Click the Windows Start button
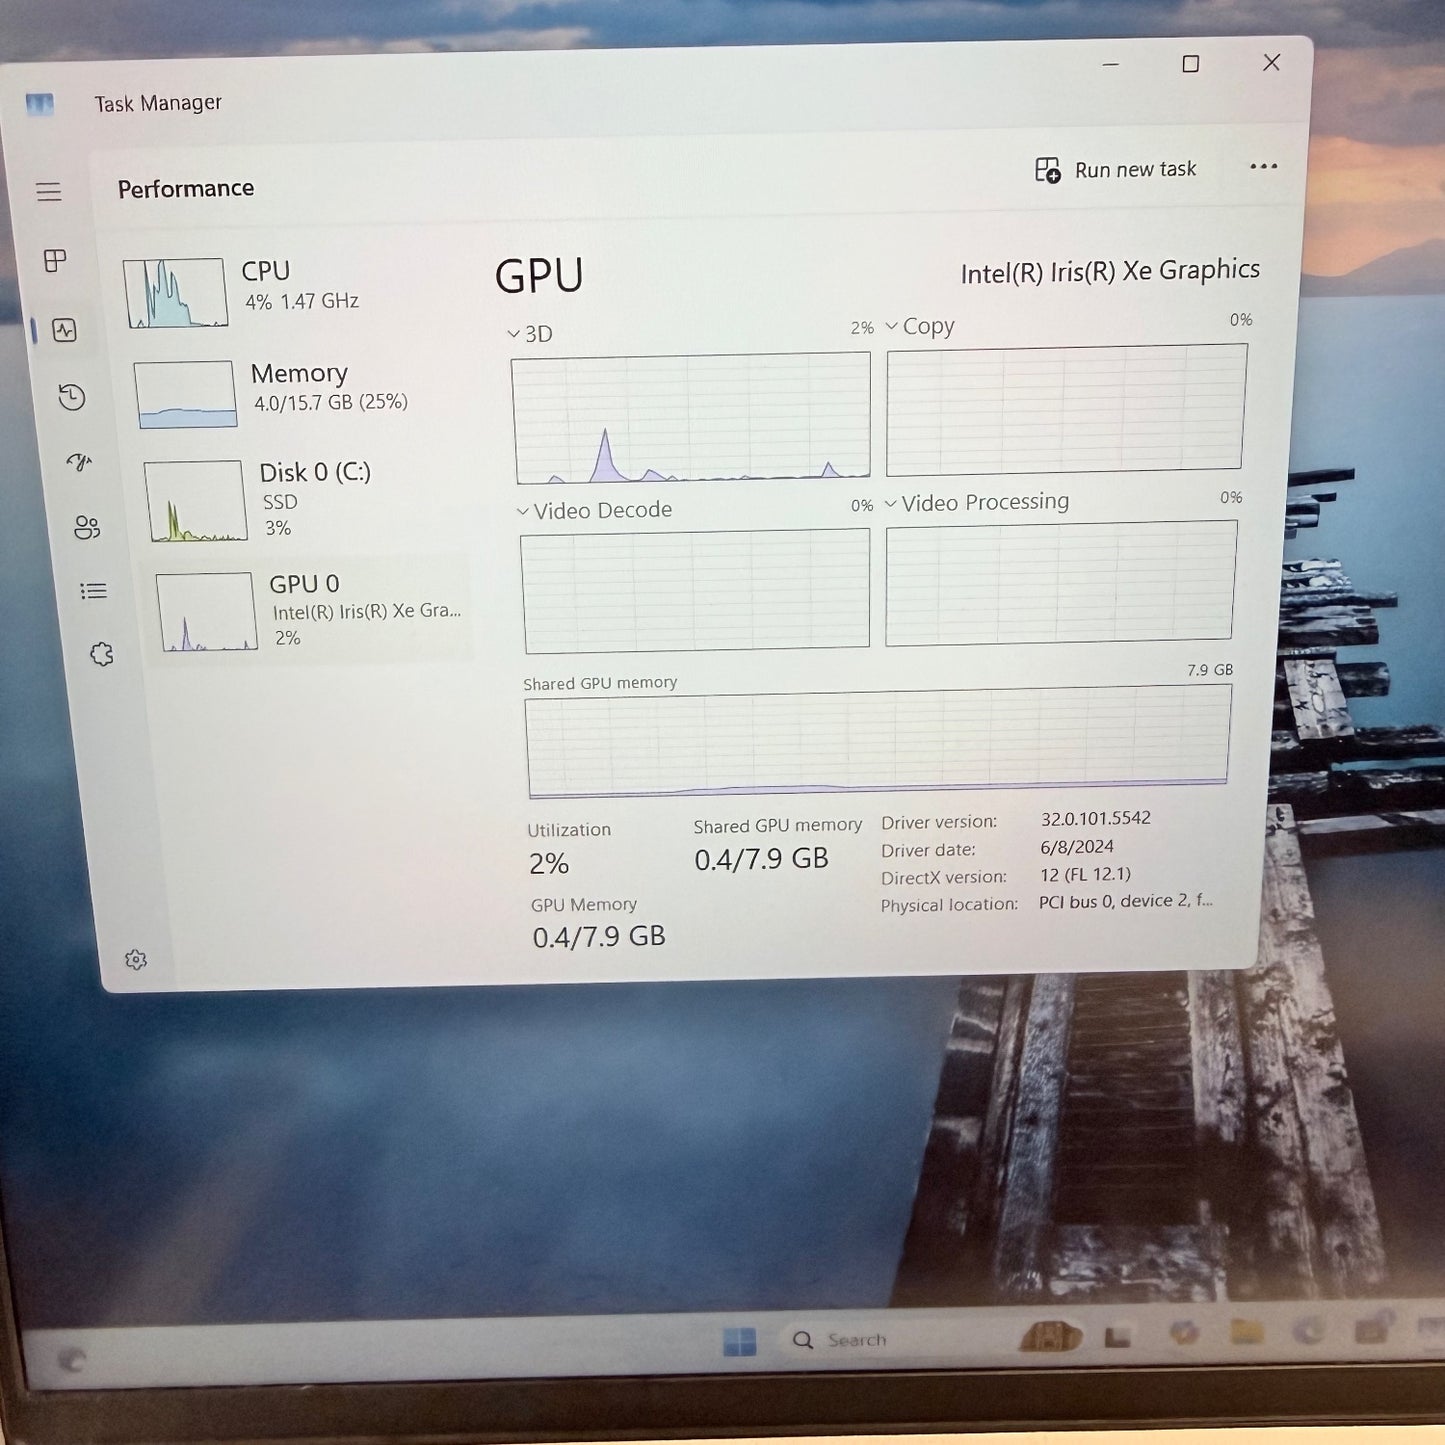 tap(740, 1342)
